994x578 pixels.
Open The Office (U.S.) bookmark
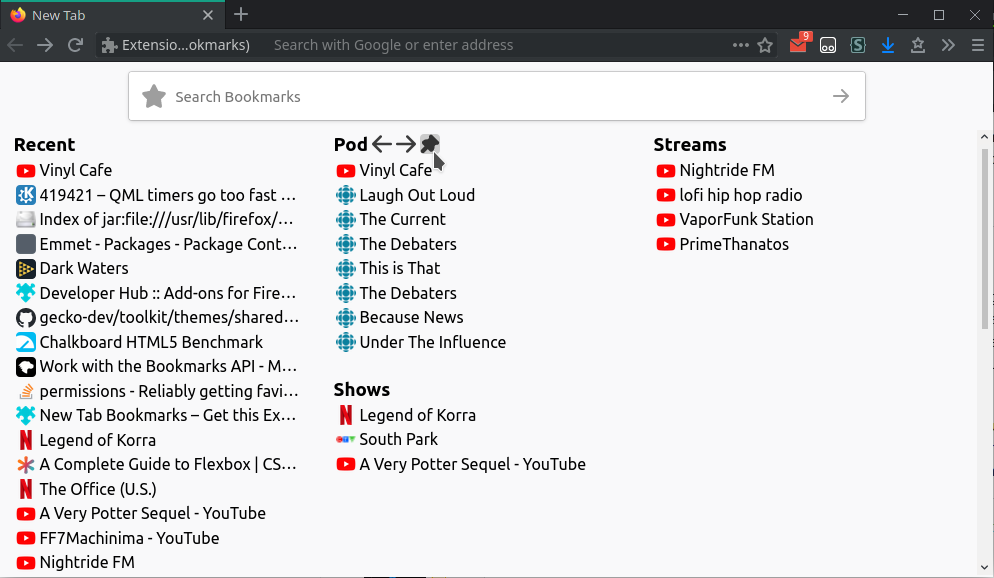(86, 489)
